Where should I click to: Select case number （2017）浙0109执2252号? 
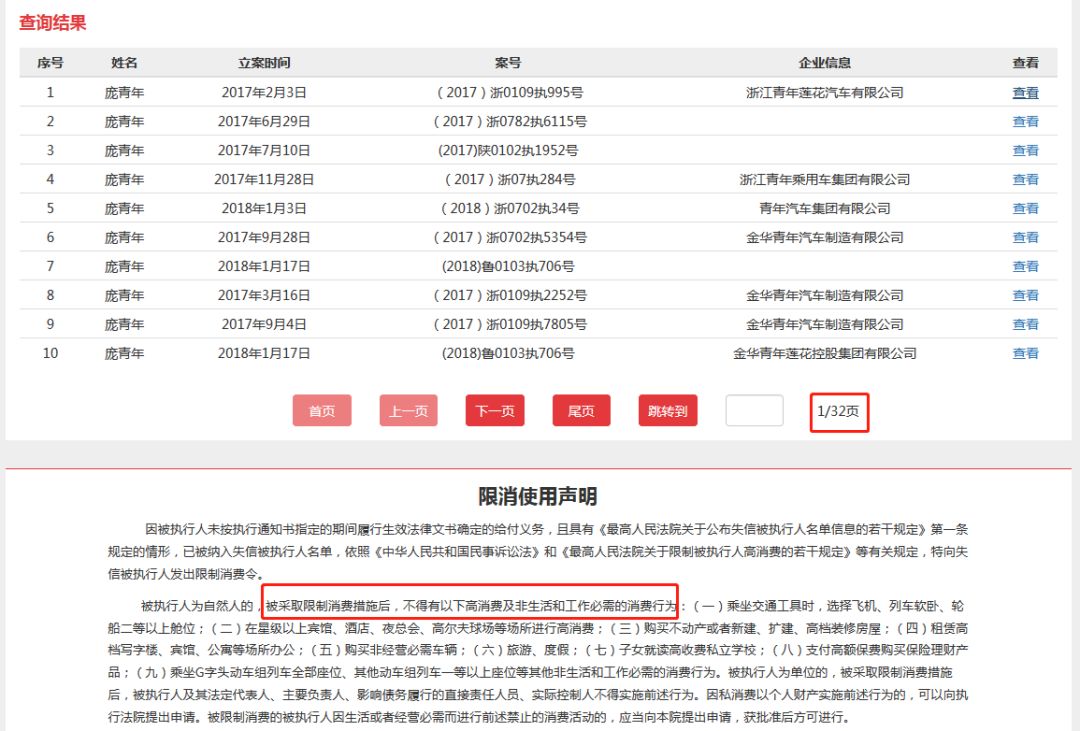click(510, 295)
